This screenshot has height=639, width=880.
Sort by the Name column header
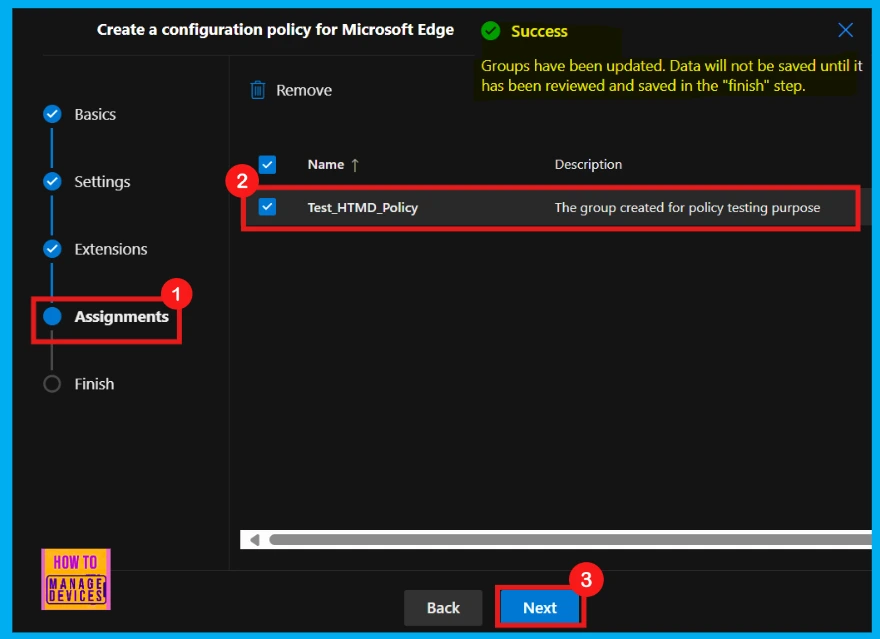(326, 164)
